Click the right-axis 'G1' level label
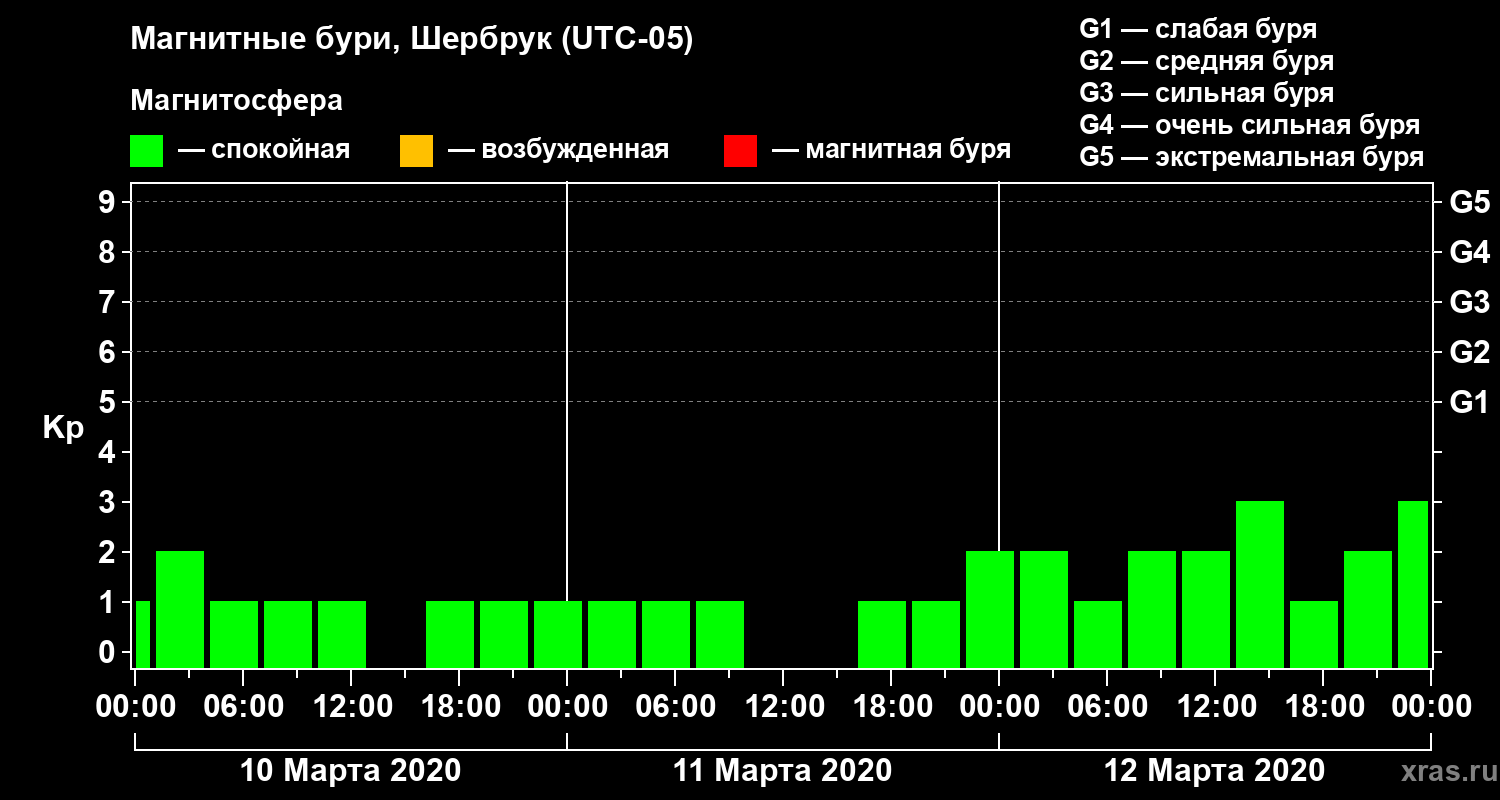 pyautogui.click(x=1469, y=402)
